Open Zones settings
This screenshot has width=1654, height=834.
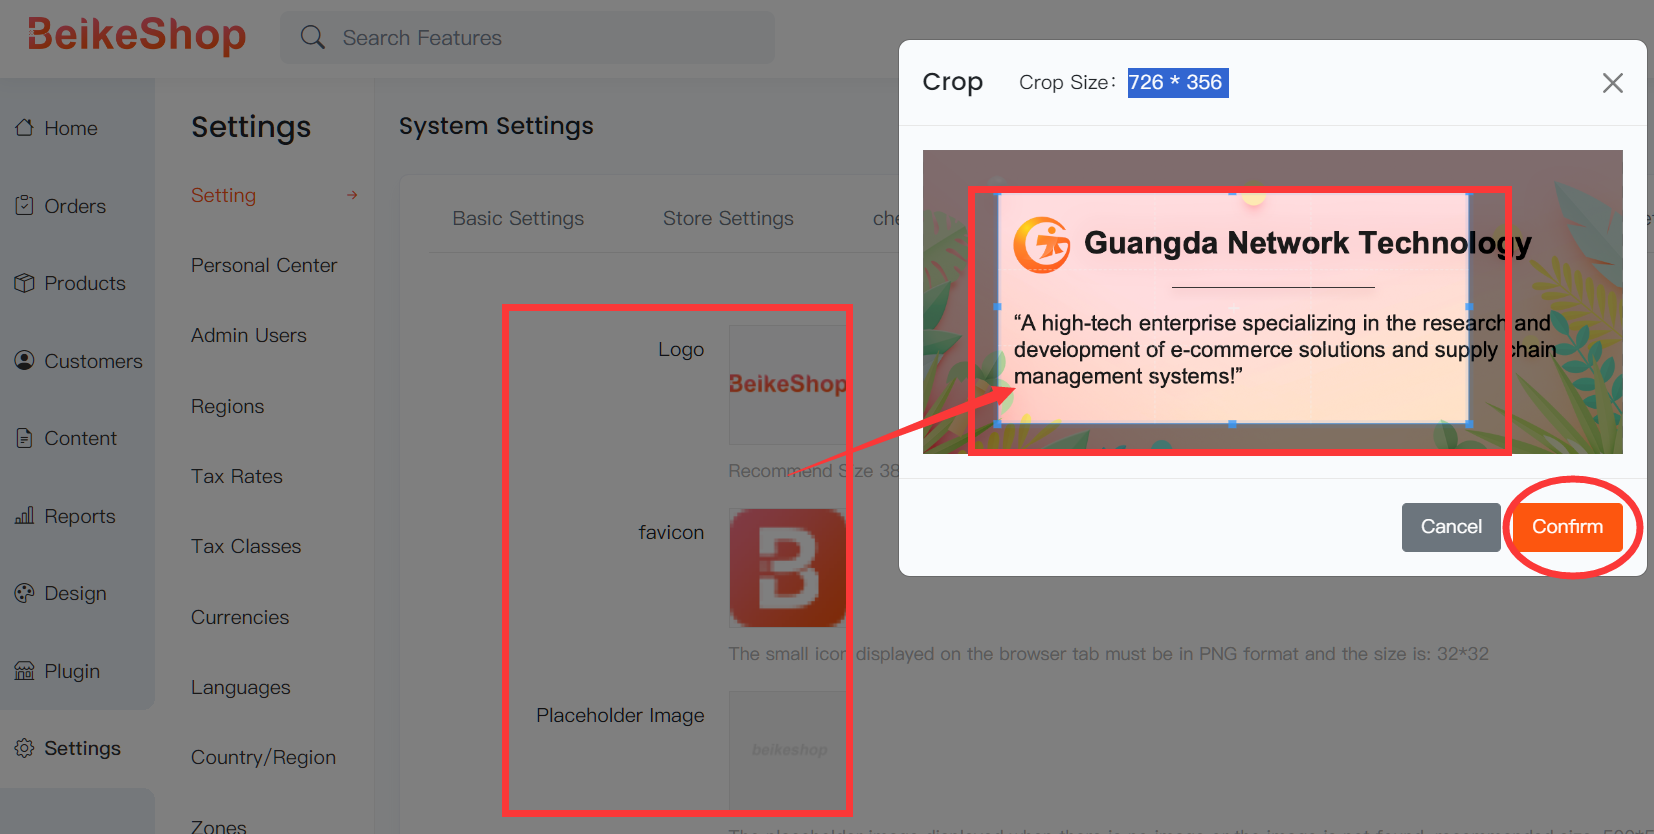(219, 826)
